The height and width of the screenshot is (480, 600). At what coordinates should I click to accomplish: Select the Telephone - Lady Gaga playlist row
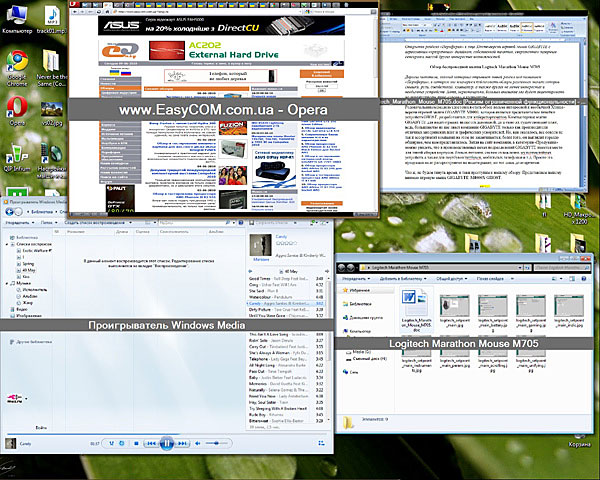pyautogui.click(x=286, y=359)
